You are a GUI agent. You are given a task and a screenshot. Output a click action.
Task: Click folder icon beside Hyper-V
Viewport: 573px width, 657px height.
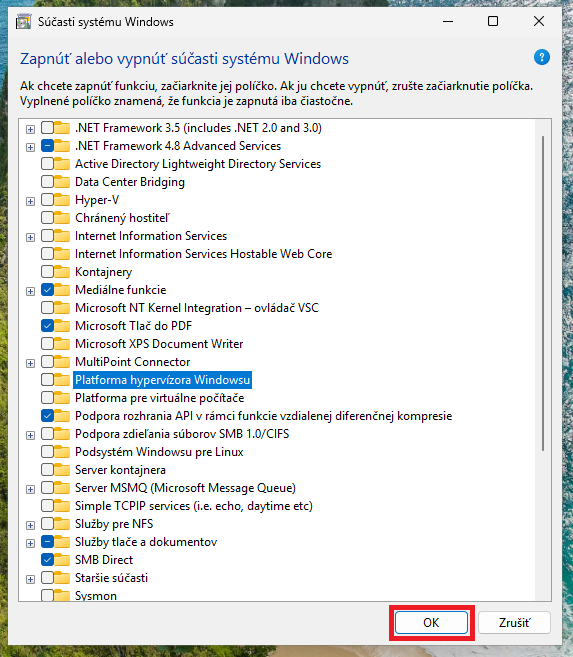(x=62, y=200)
